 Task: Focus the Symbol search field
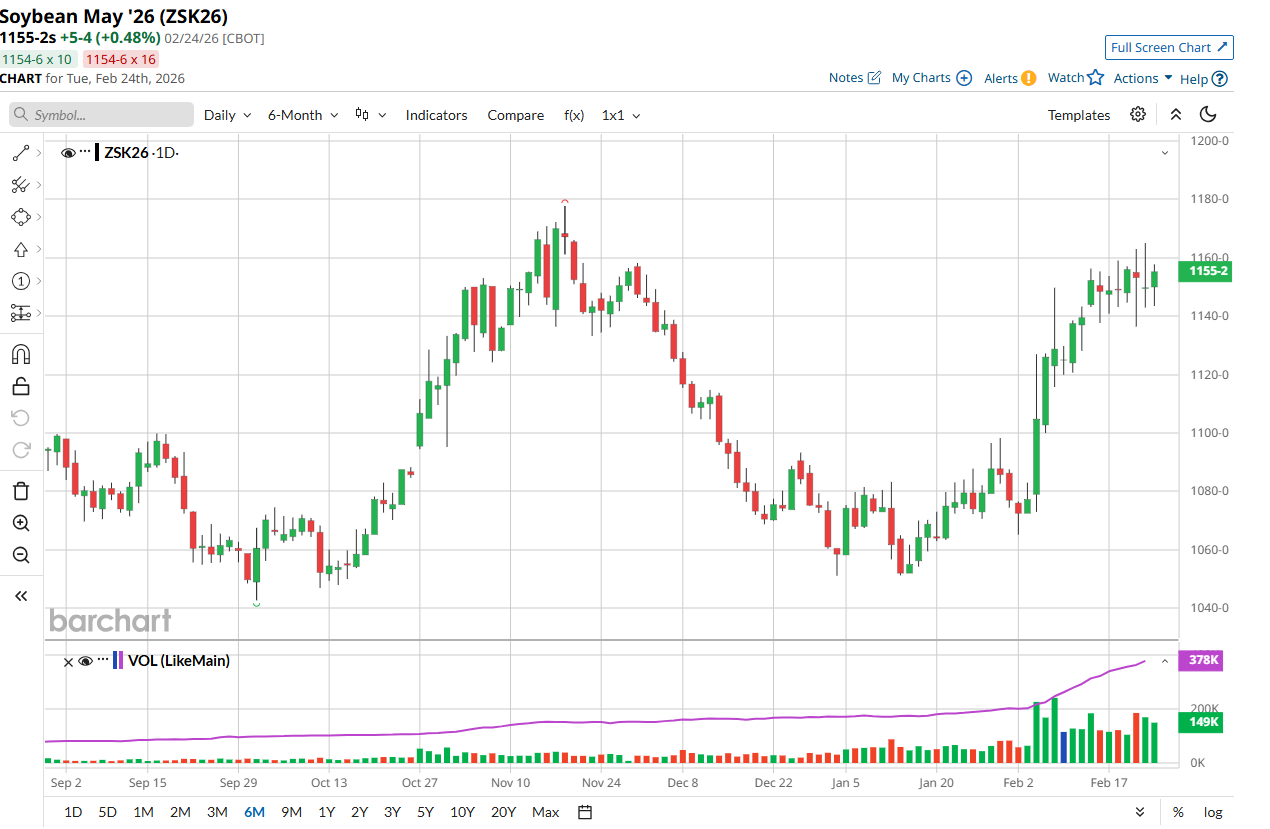[x=101, y=115]
